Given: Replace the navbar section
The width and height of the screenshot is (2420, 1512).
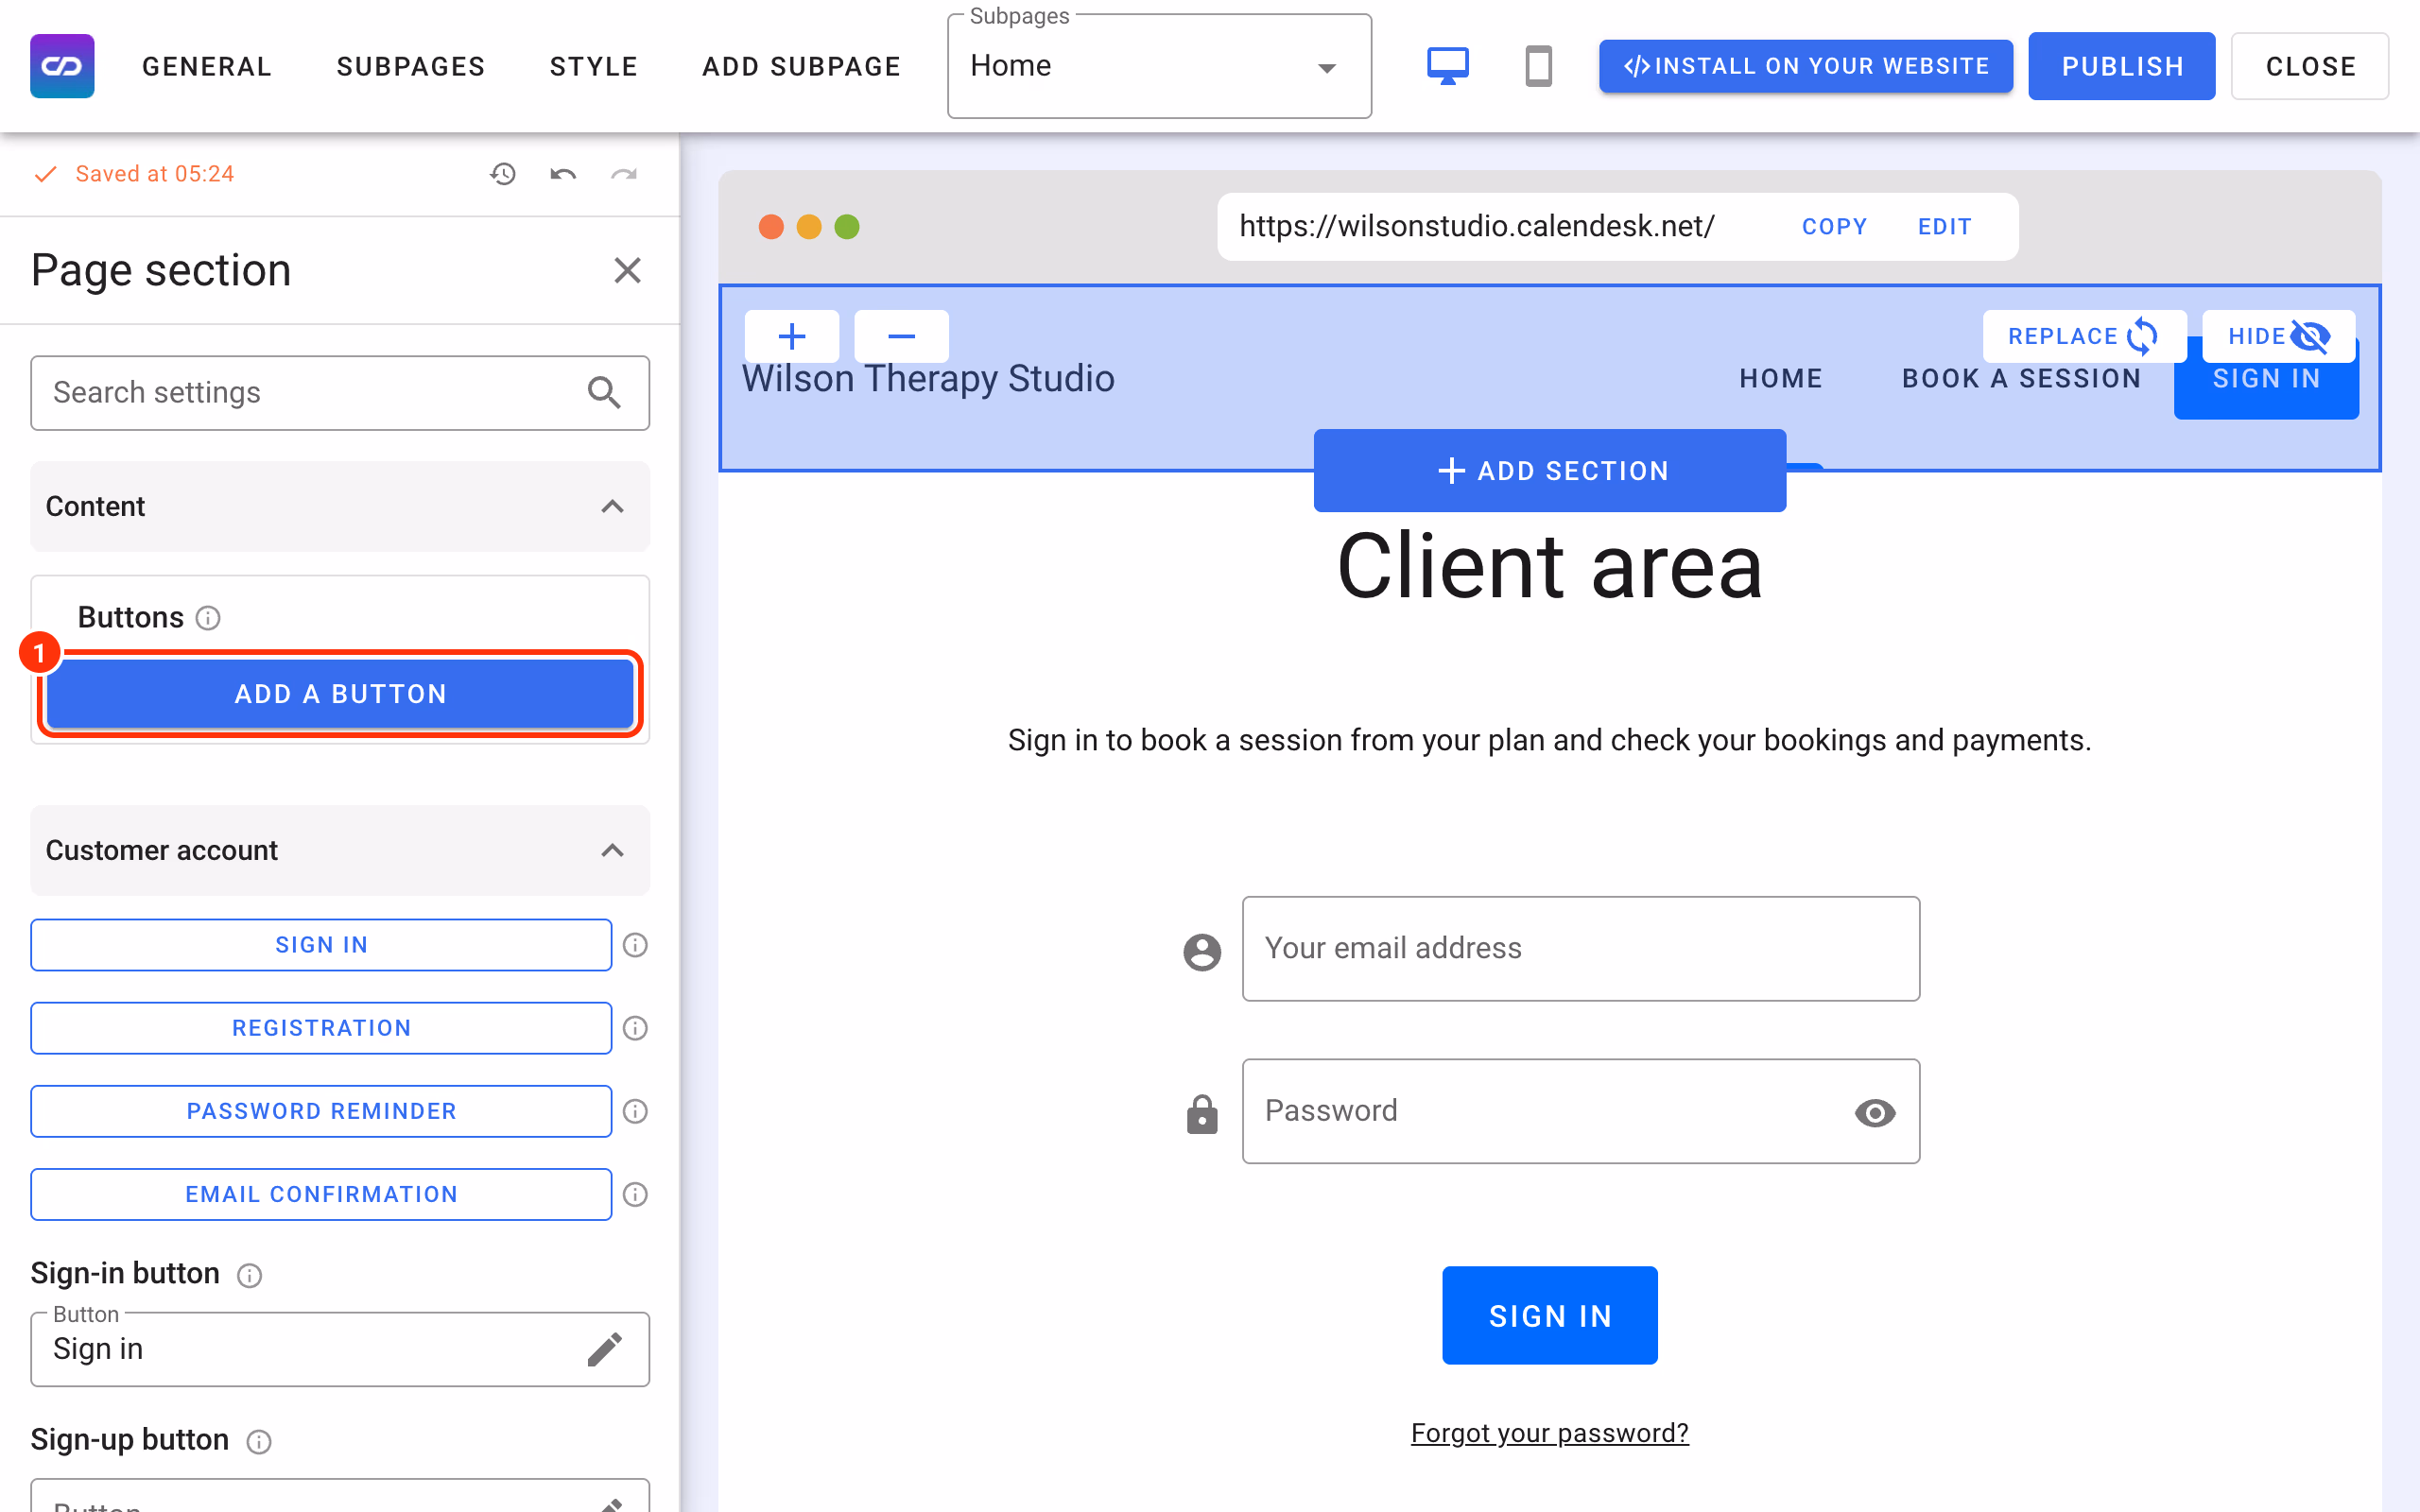Looking at the screenshot, I should point(2084,336).
